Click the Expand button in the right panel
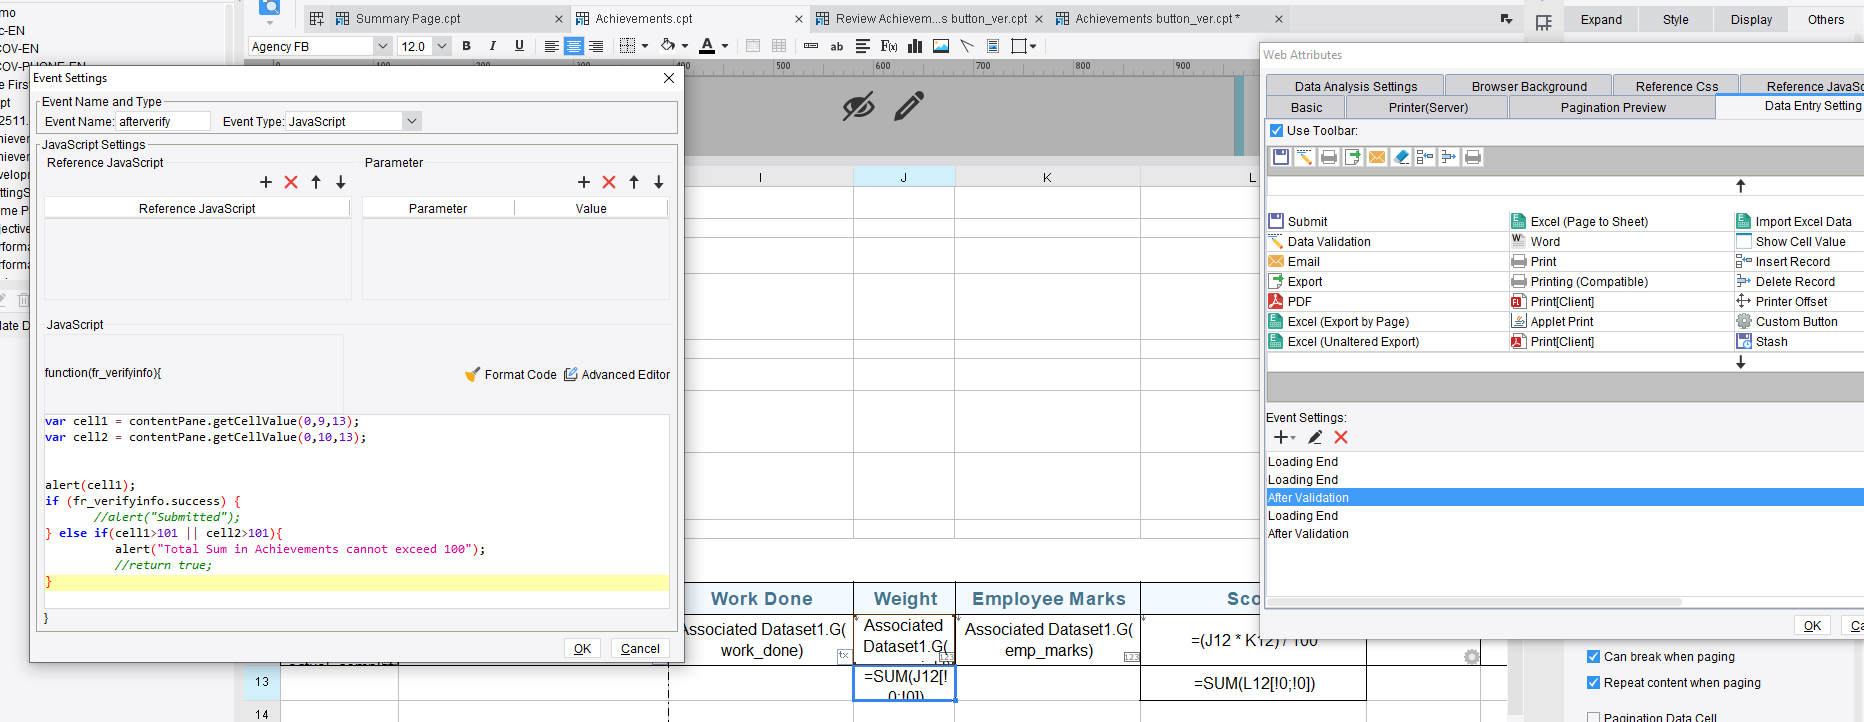This screenshot has height=722, width=1864. point(1601,19)
